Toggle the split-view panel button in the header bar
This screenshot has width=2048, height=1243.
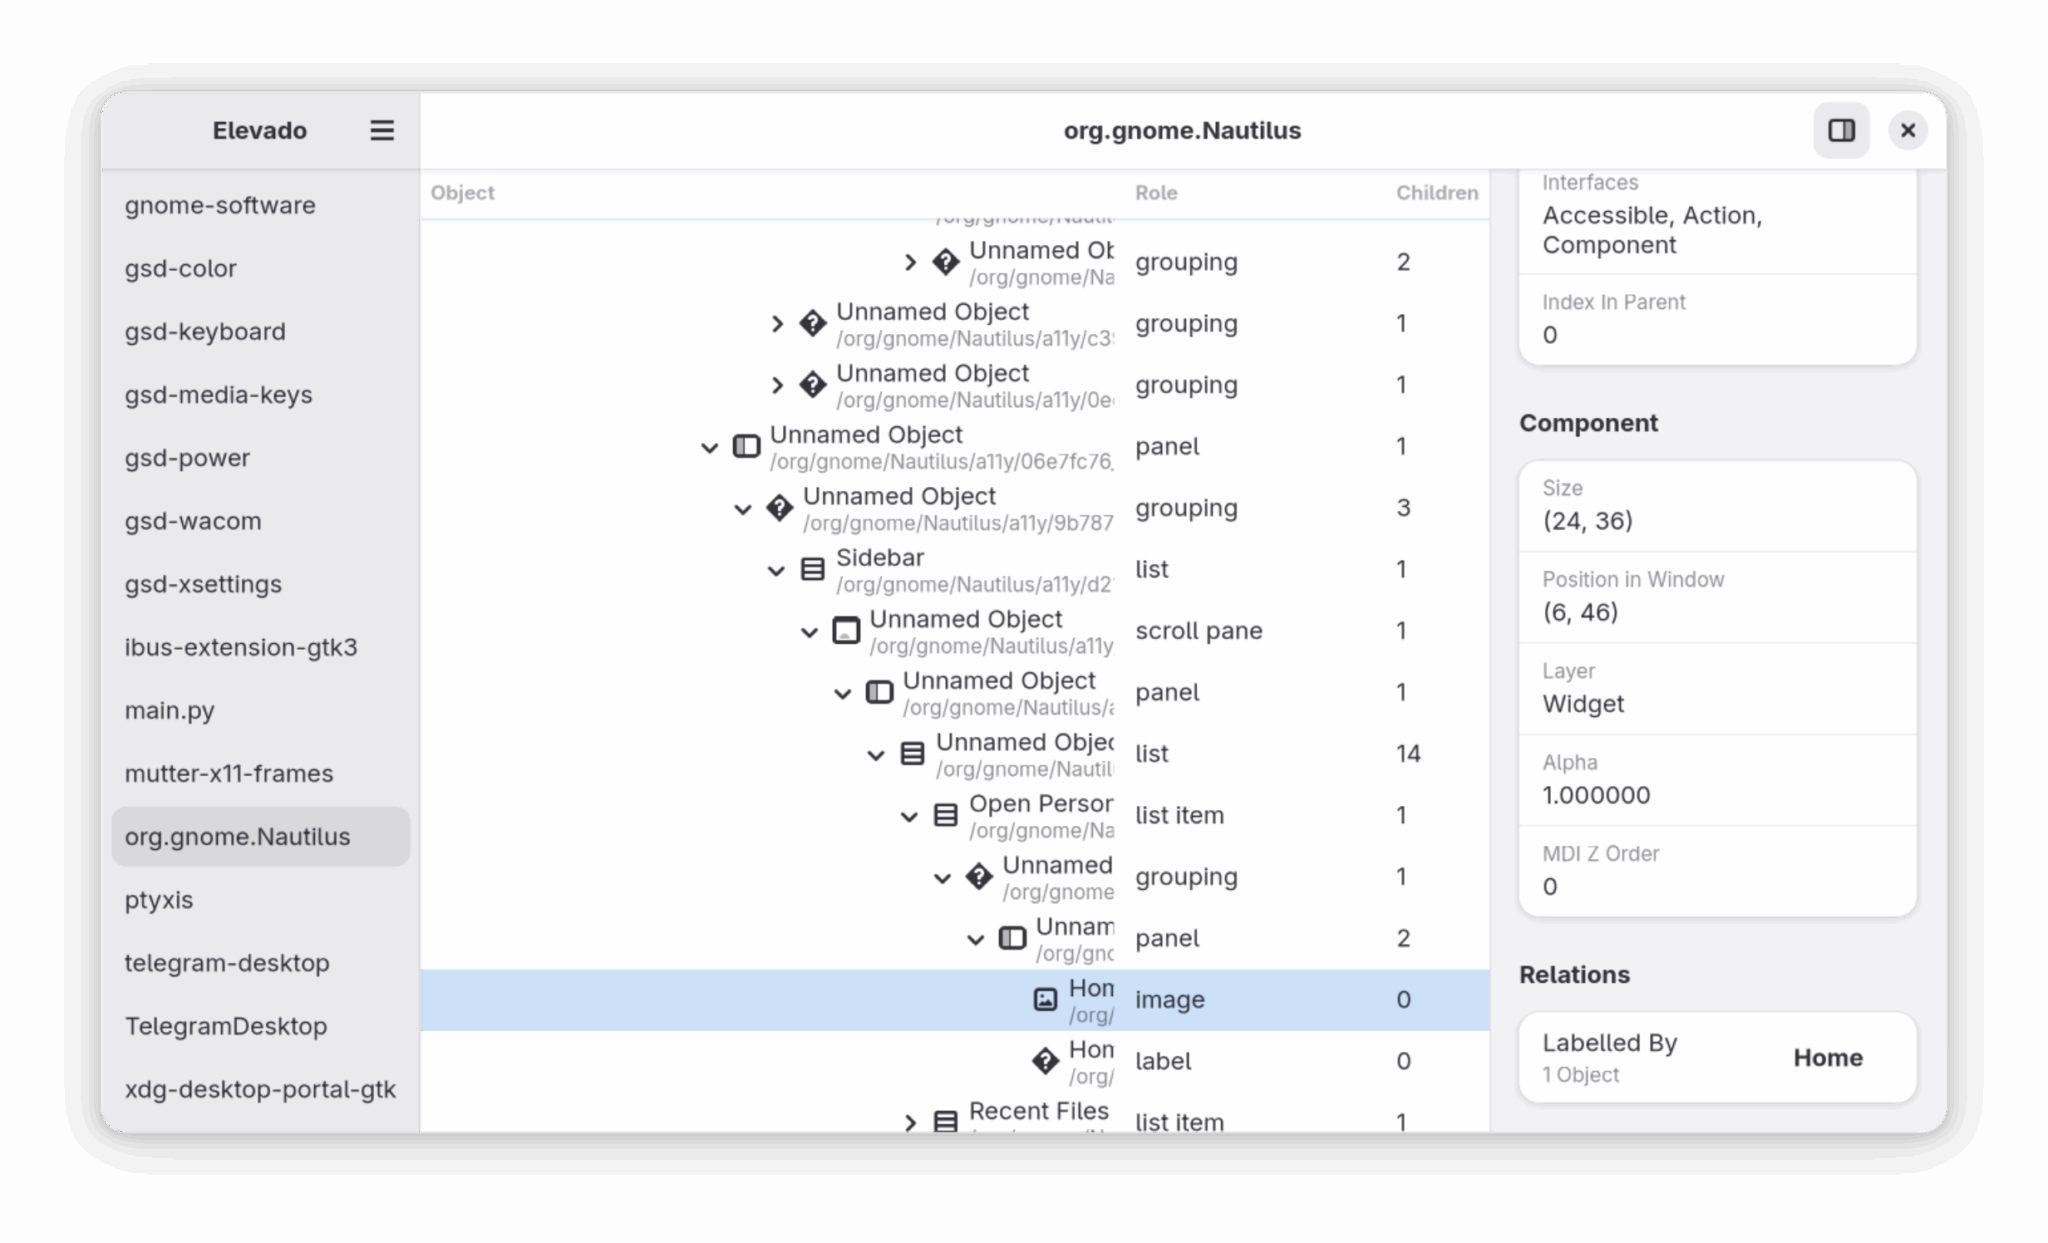click(x=1841, y=130)
